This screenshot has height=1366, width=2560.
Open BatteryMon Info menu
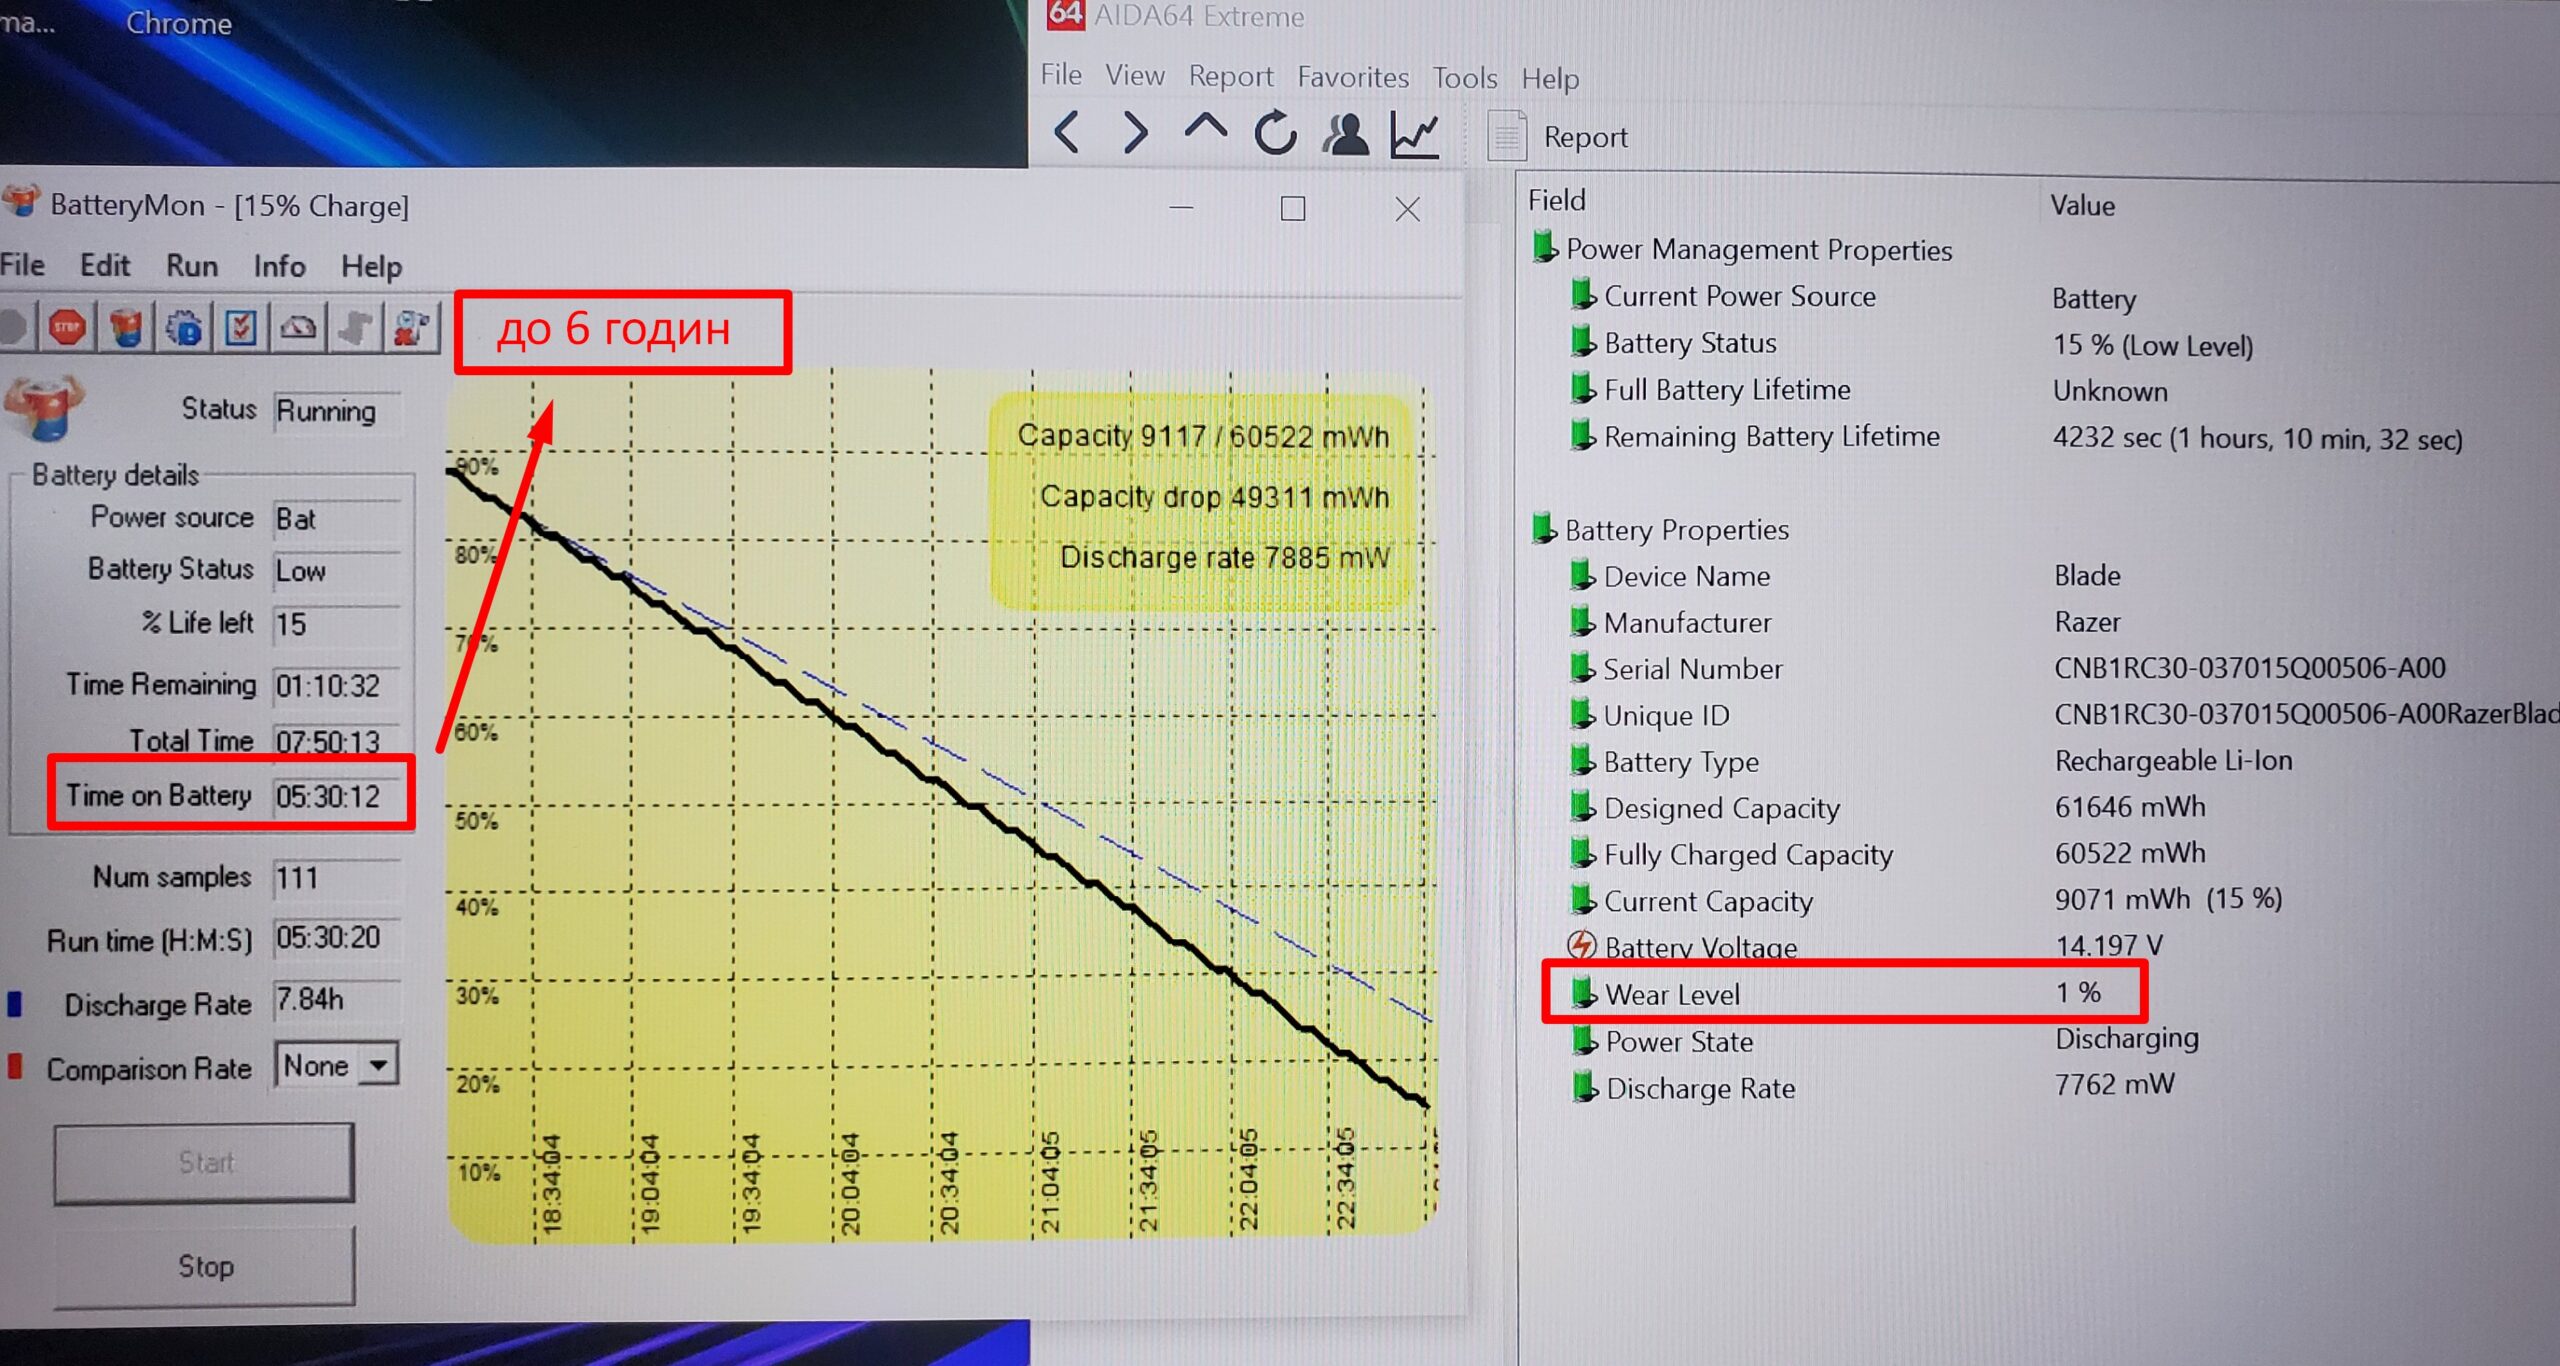(x=279, y=266)
